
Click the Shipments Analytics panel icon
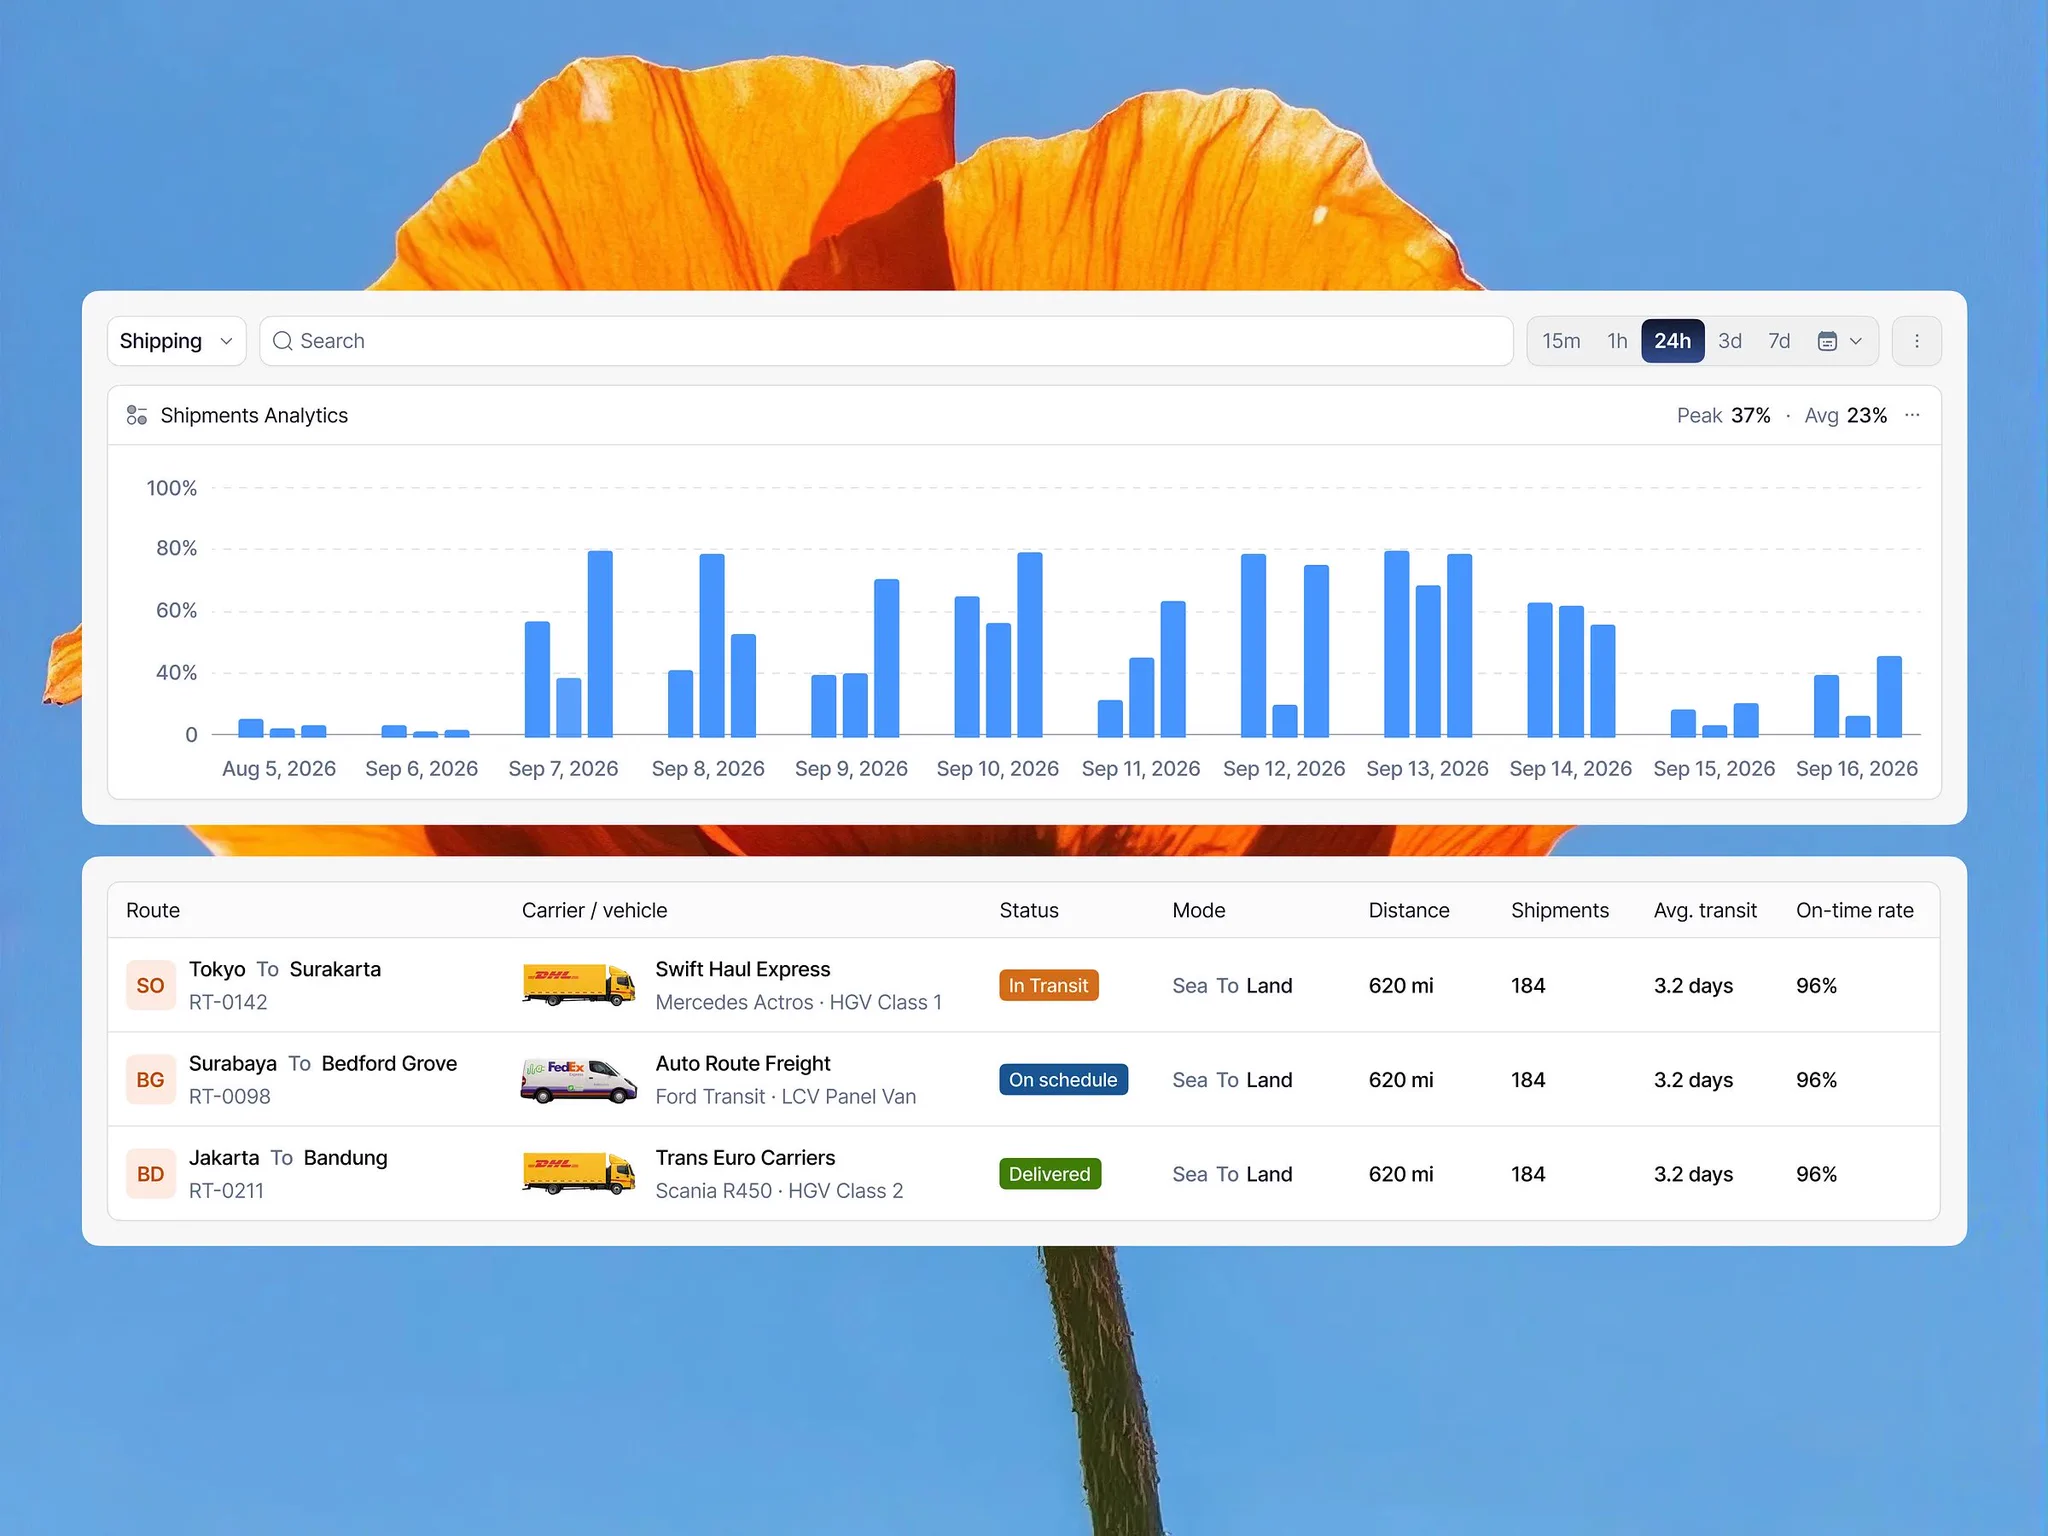(x=137, y=415)
